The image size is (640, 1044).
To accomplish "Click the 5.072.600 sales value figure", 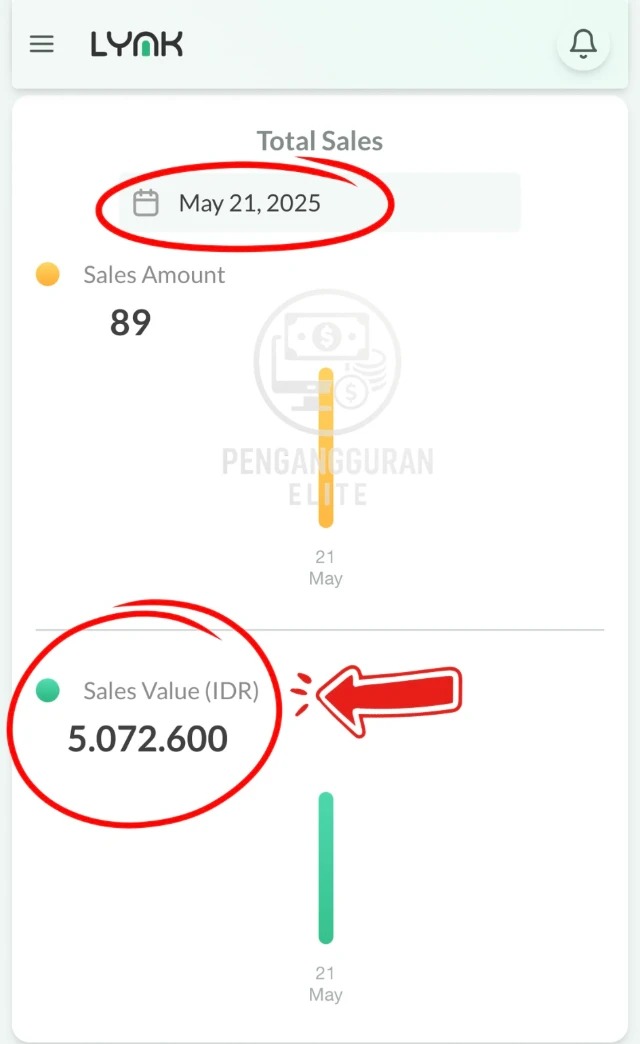I will 148,739.
